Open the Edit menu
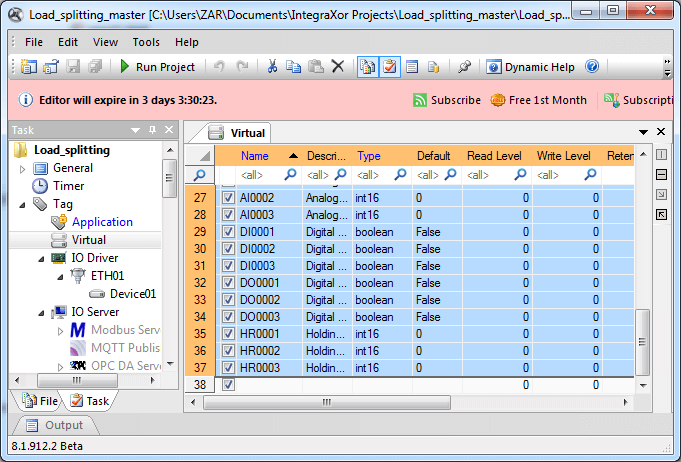 coord(68,42)
